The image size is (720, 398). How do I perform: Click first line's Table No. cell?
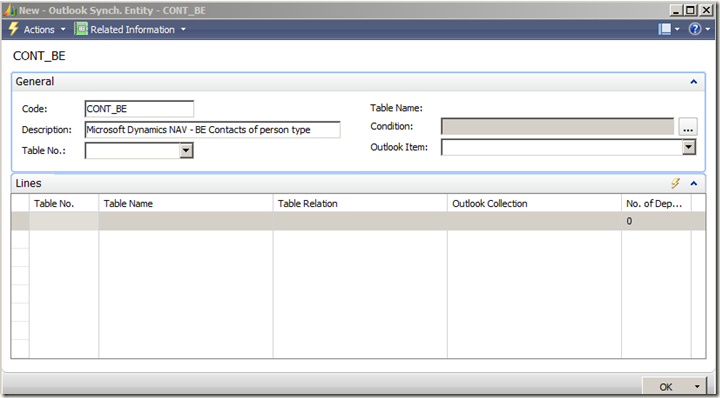(64, 221)
